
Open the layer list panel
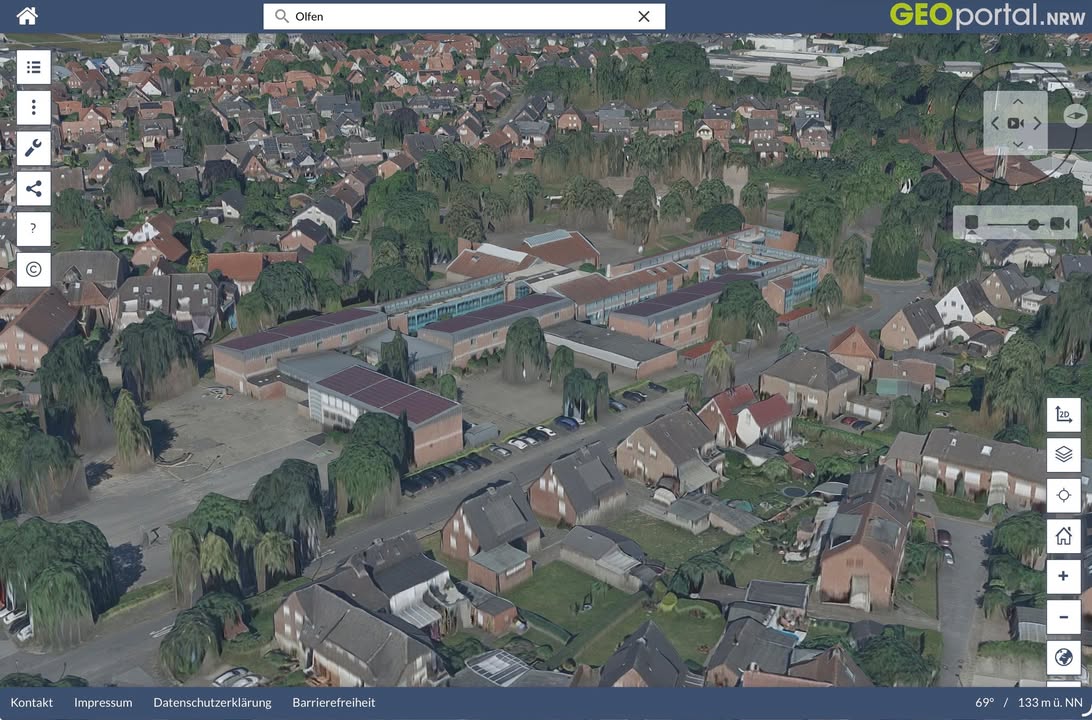[33, 67]
